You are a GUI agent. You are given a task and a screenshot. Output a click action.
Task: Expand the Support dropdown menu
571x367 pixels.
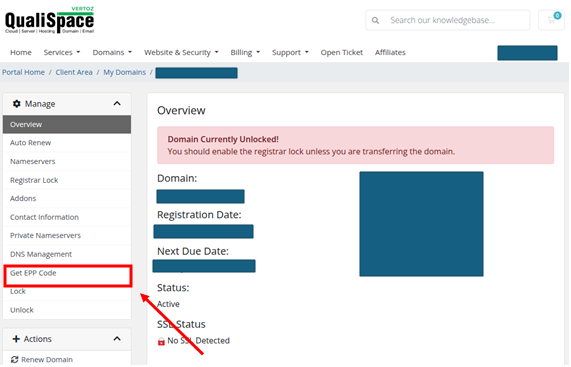[x=290, y=52]
